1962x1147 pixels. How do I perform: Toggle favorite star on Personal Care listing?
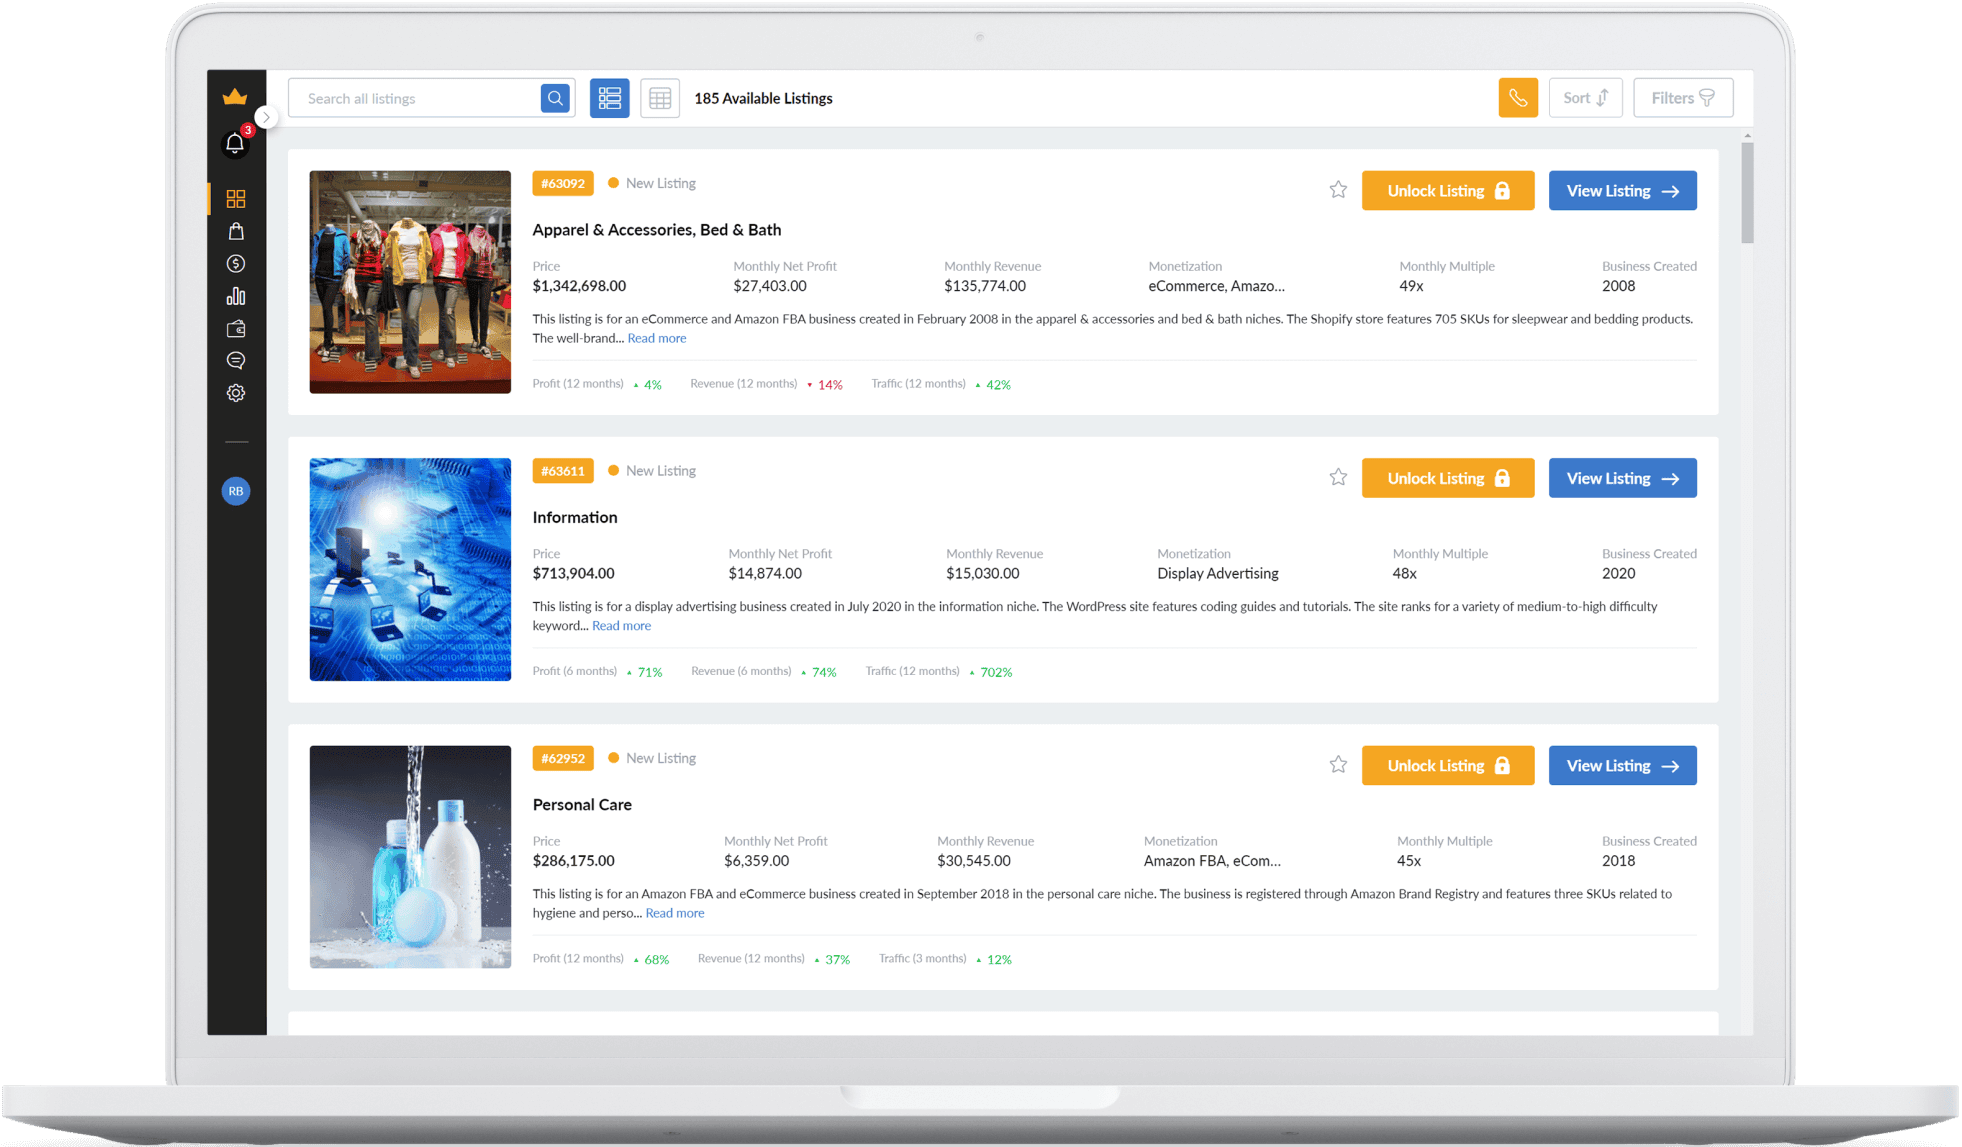click(1338, 765)
